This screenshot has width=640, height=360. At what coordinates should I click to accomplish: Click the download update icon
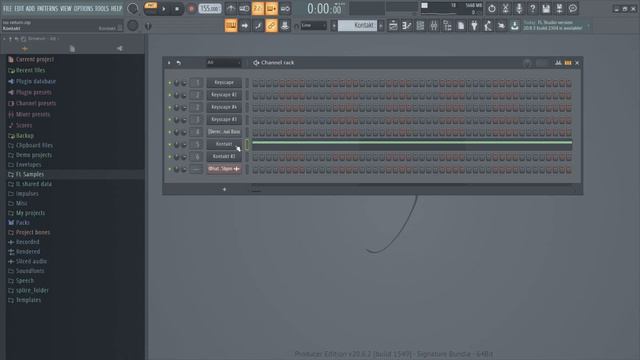pos(515,26)
